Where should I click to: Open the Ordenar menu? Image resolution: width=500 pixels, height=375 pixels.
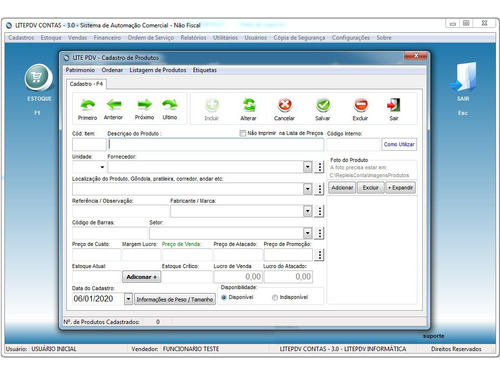112,70
